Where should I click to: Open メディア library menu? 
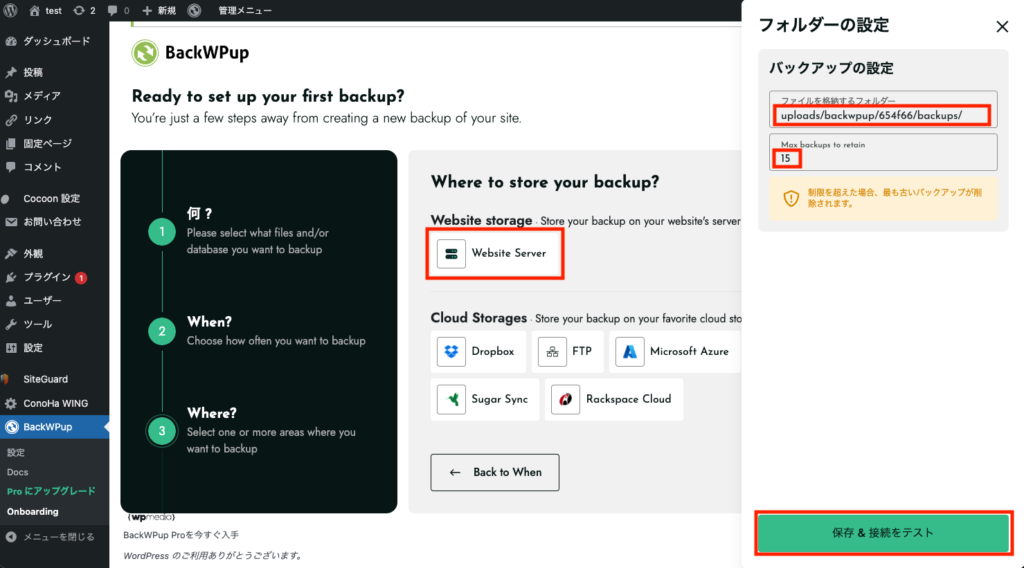(54, 96)
